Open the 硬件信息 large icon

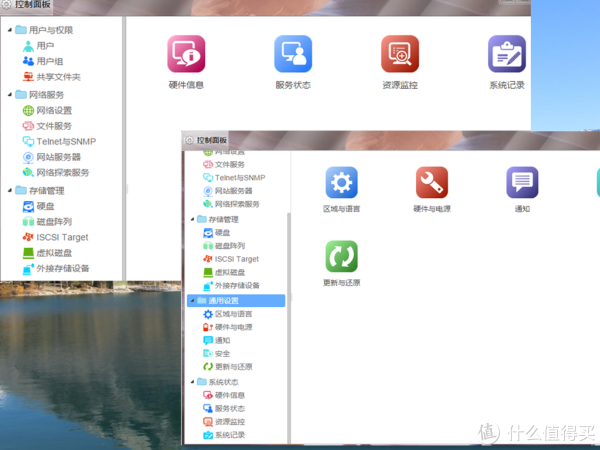click(x=186, y=54)
